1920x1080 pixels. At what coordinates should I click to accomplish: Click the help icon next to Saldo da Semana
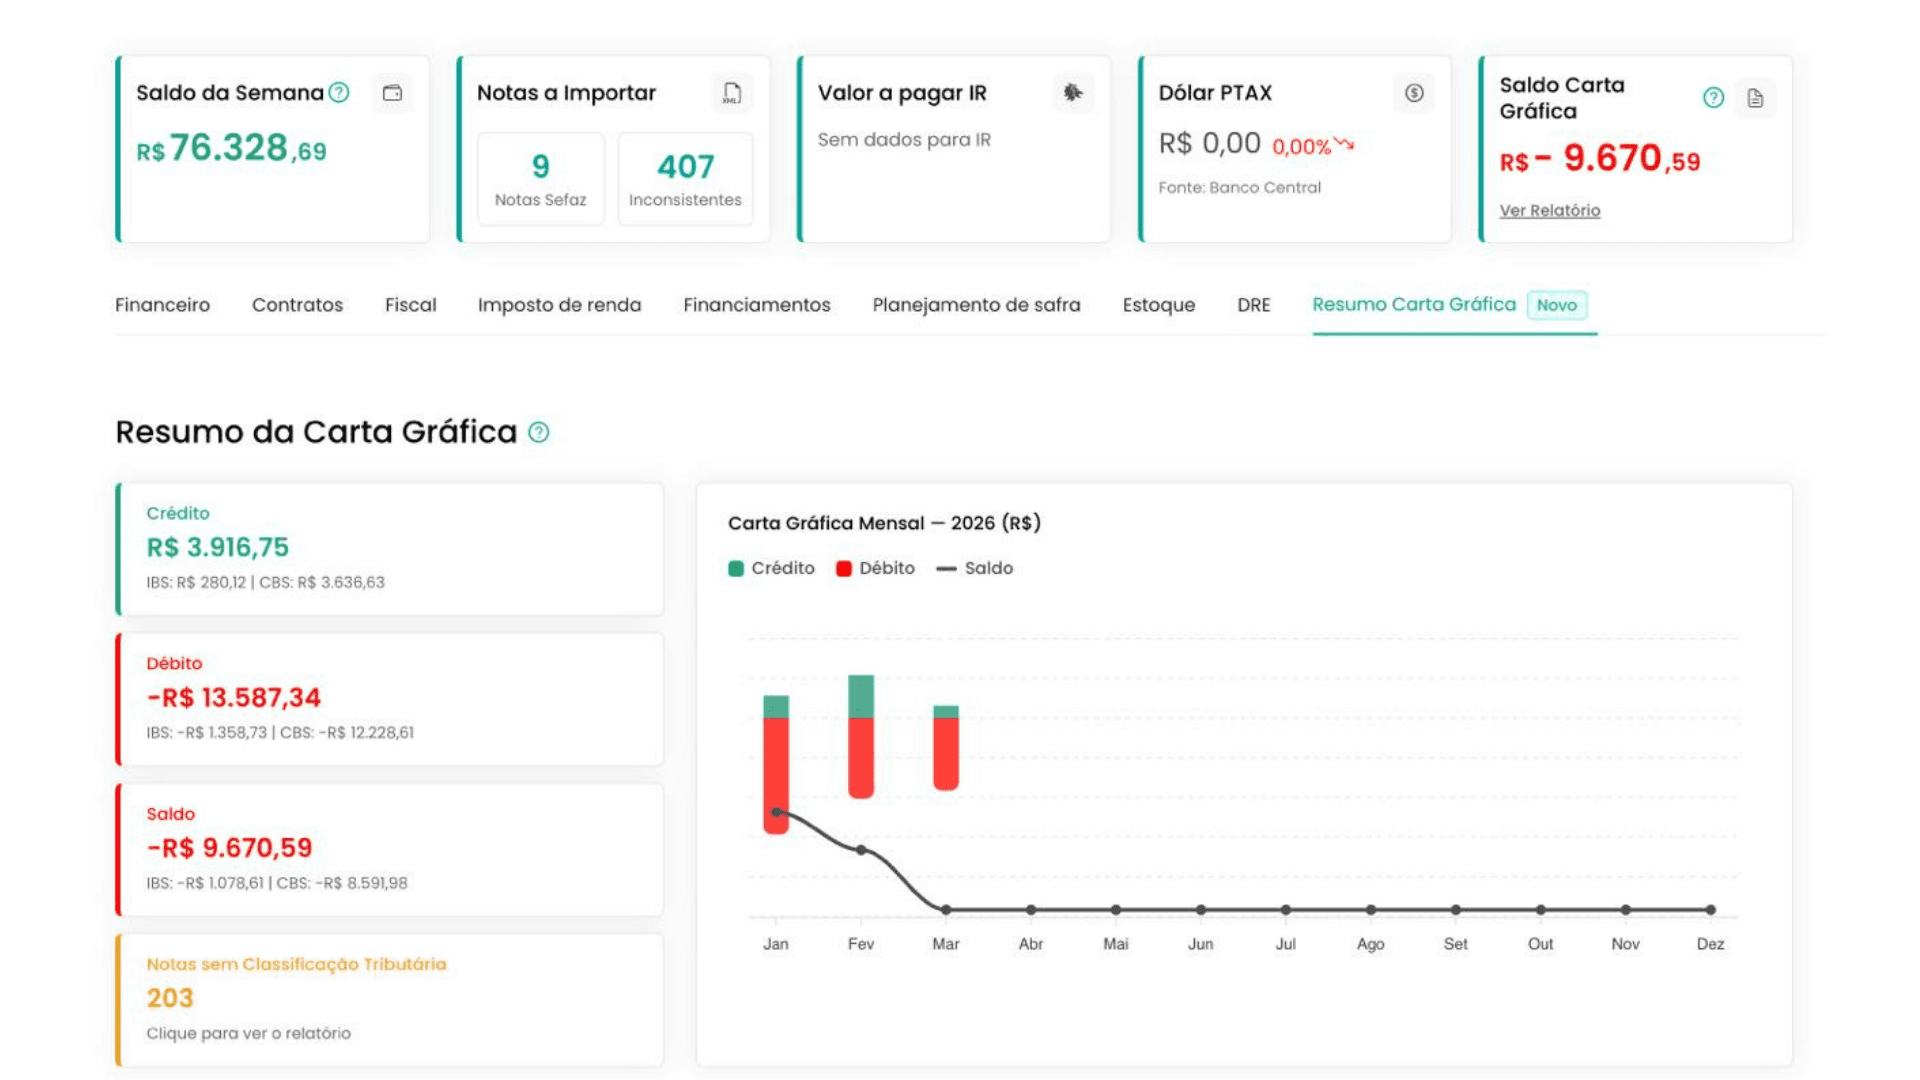pyautogui.click(x=337, y=92)
